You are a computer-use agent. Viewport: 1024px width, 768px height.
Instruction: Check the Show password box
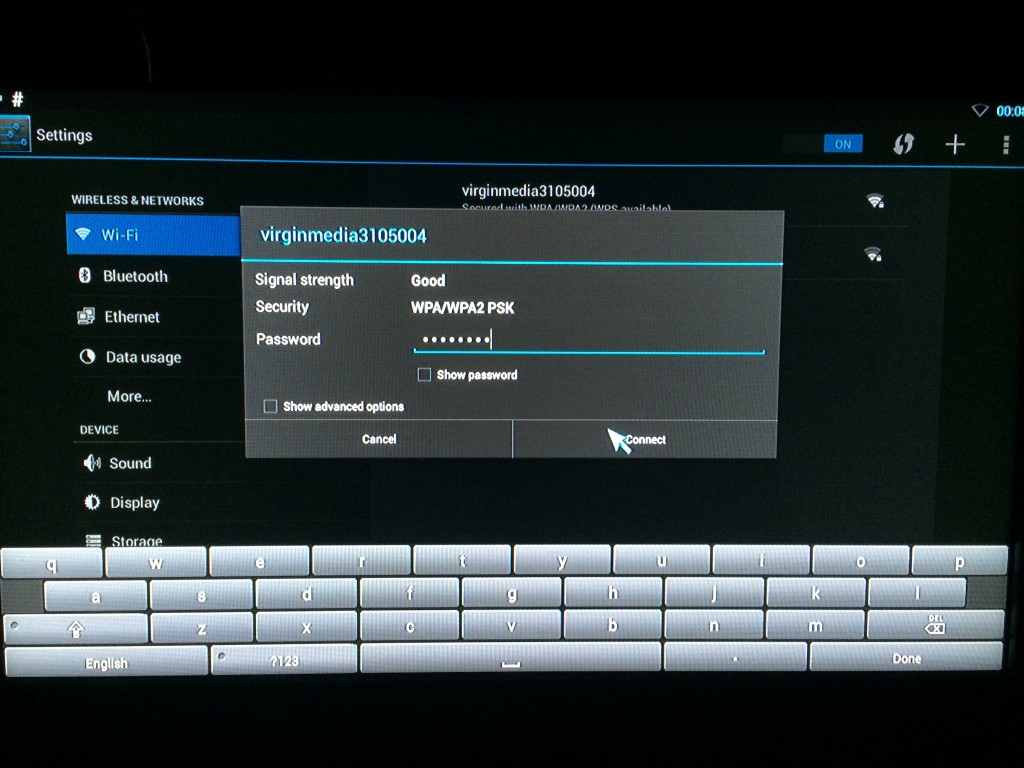point(424,375)
